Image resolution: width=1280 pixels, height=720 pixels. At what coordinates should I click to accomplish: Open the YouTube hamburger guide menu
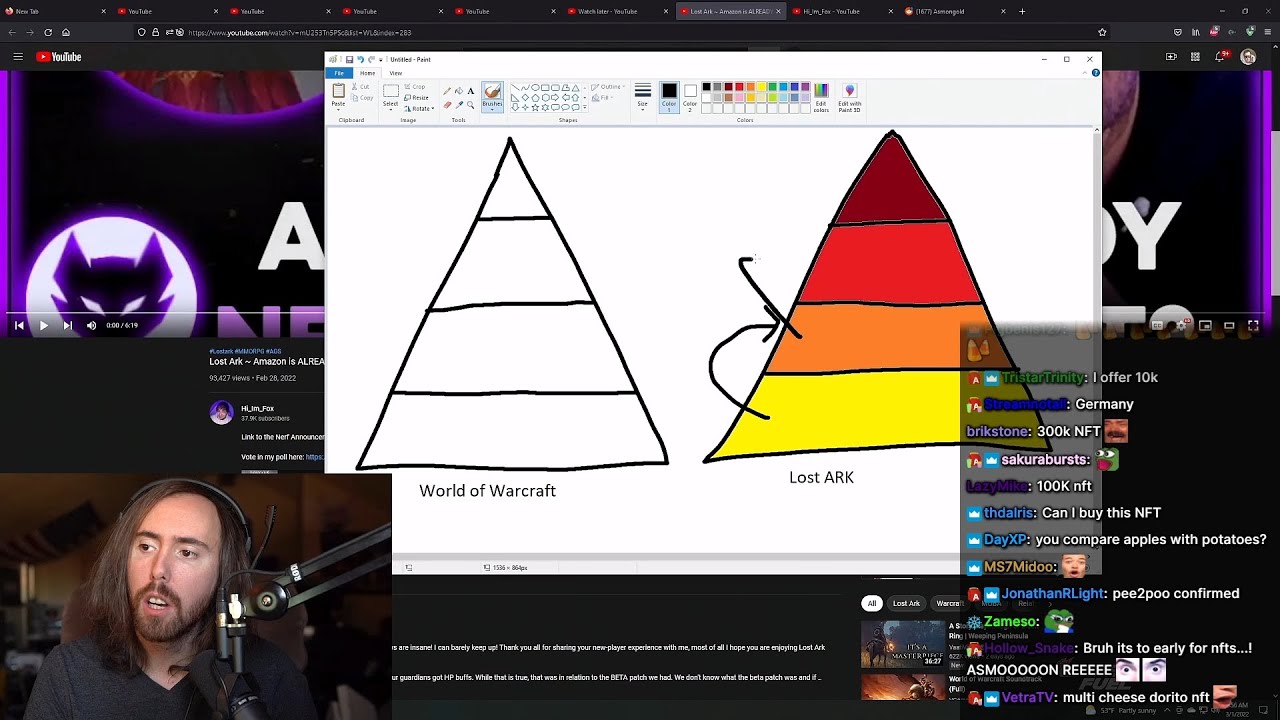[x=18, y=57]
